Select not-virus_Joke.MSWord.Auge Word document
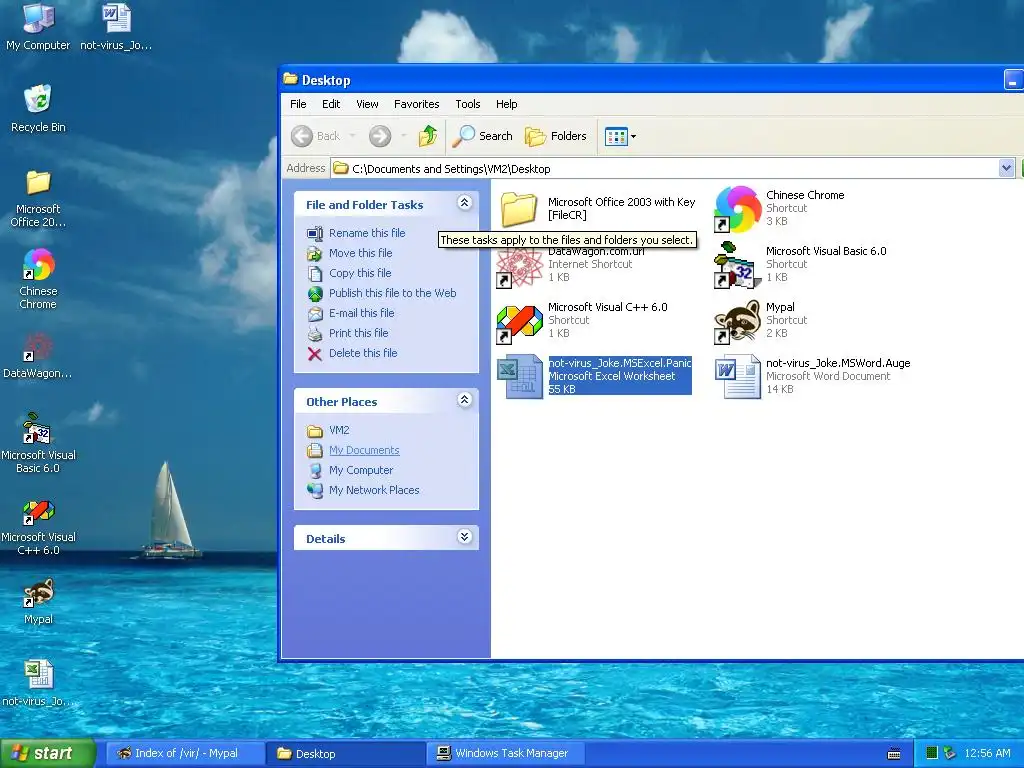This screenshot has height=768, width=1024. pos(812,376)
